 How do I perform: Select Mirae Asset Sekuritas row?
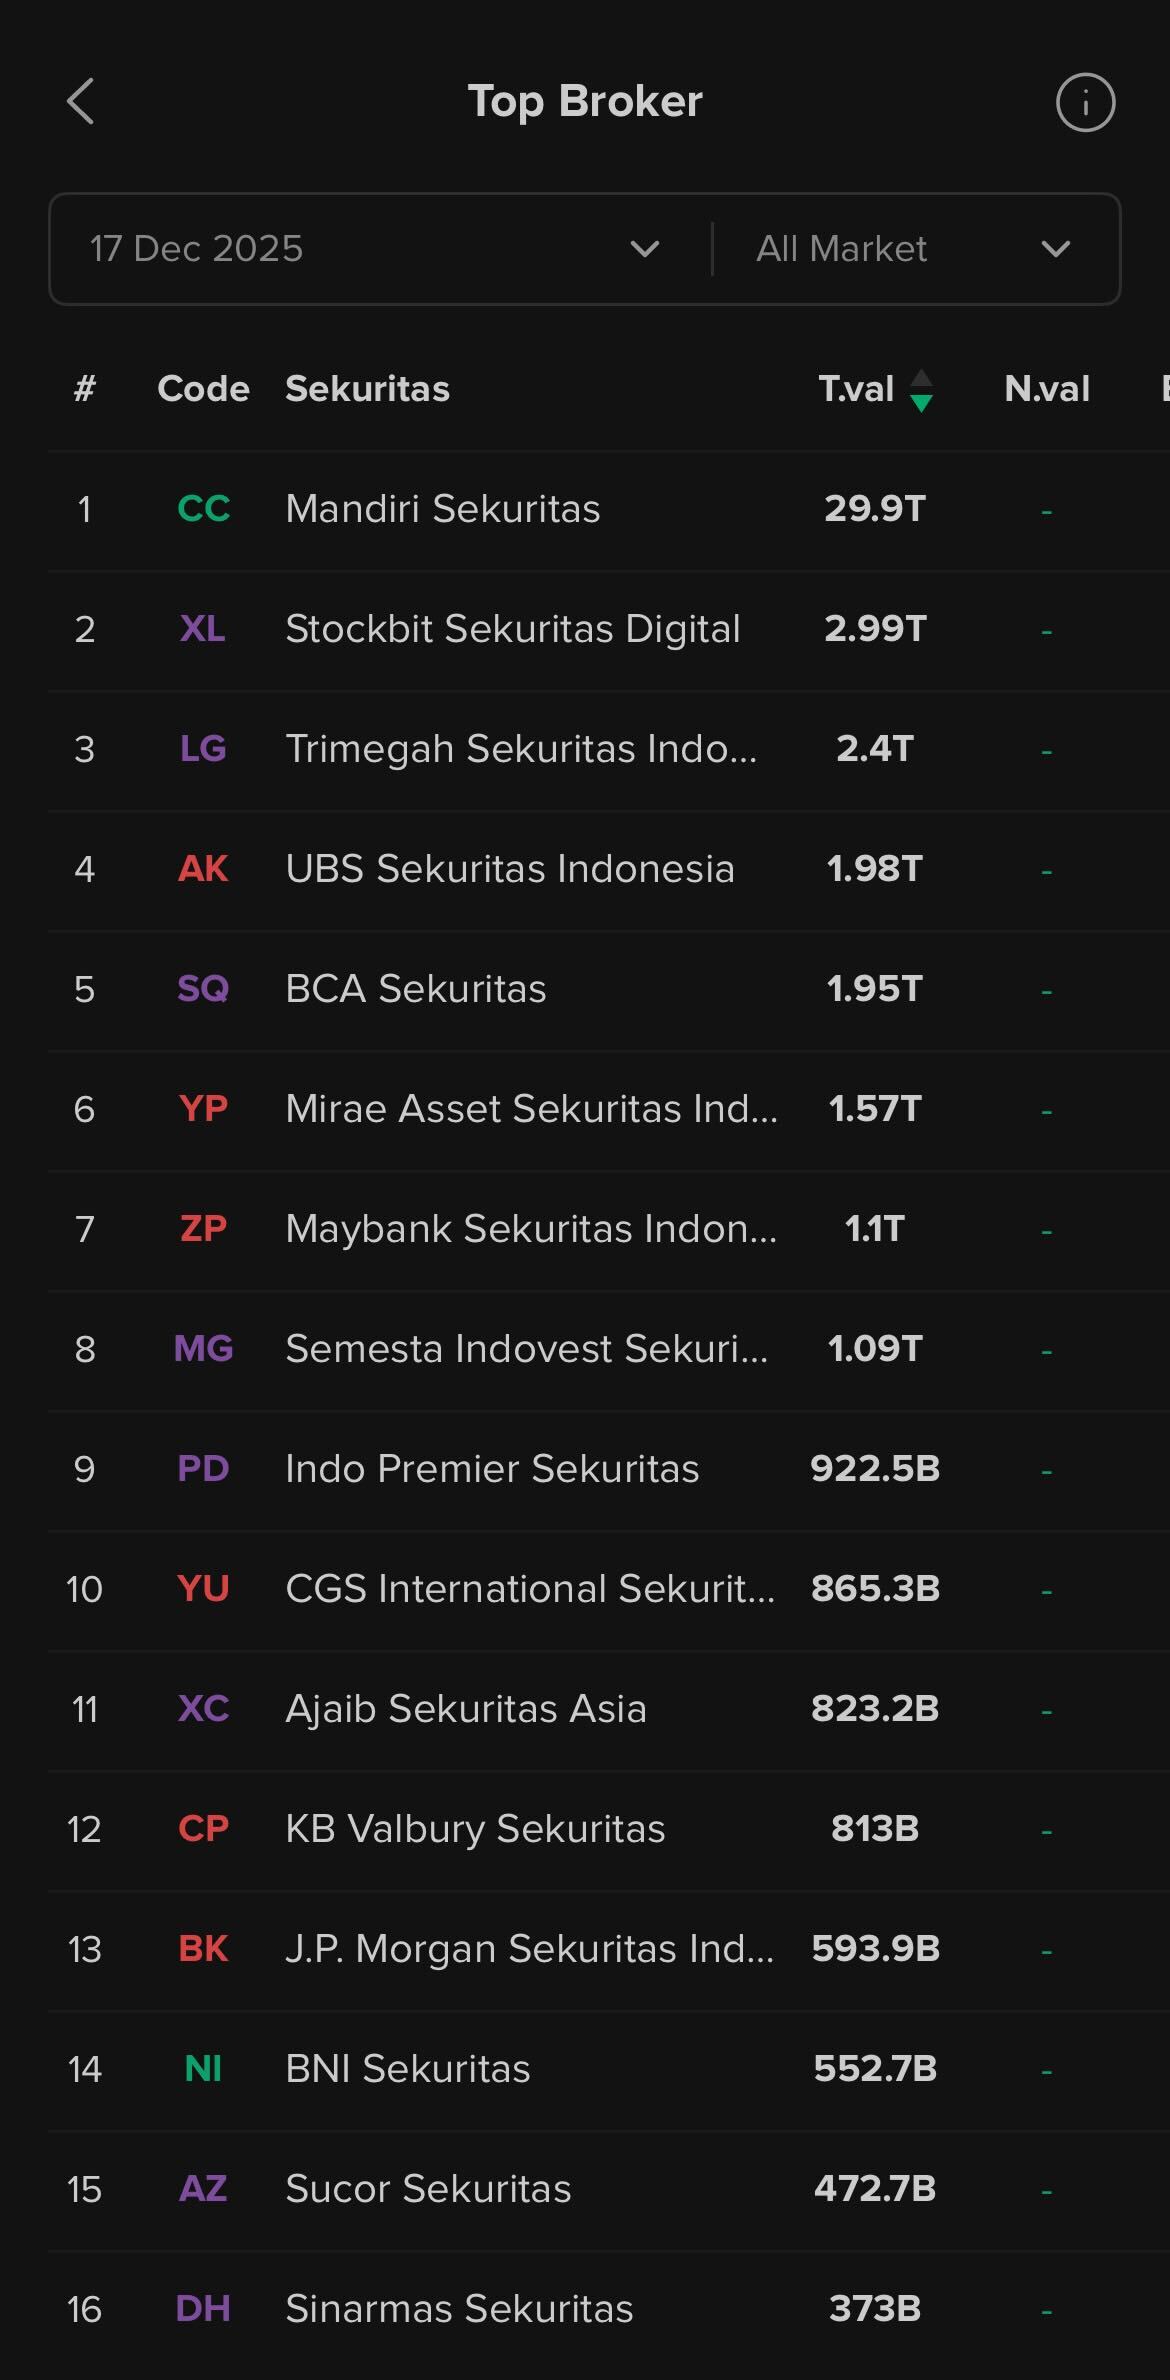click(x=530, y=1109)
